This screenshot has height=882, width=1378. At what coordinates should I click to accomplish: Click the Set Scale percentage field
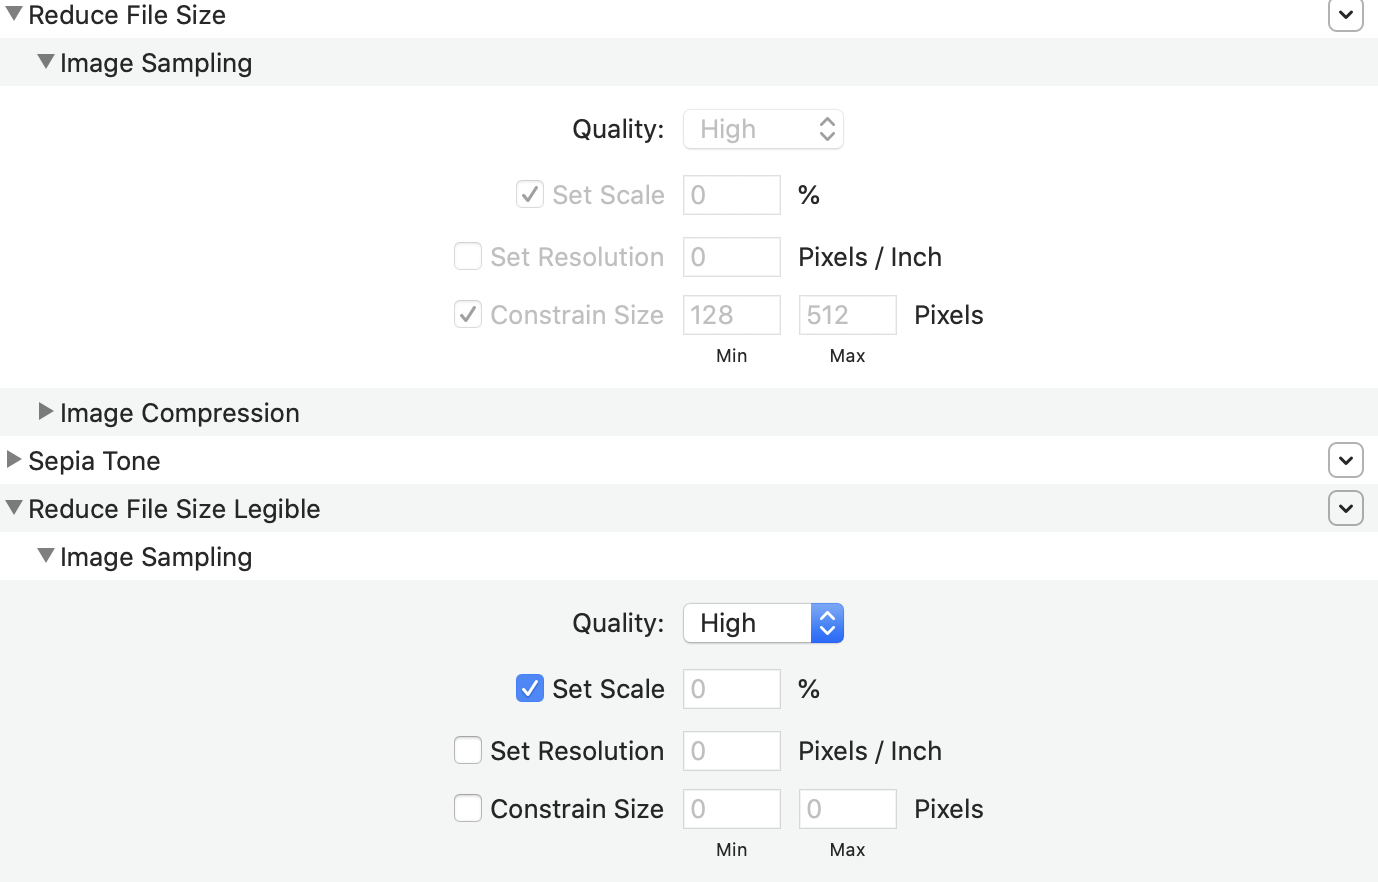click(x=731, y=688)
